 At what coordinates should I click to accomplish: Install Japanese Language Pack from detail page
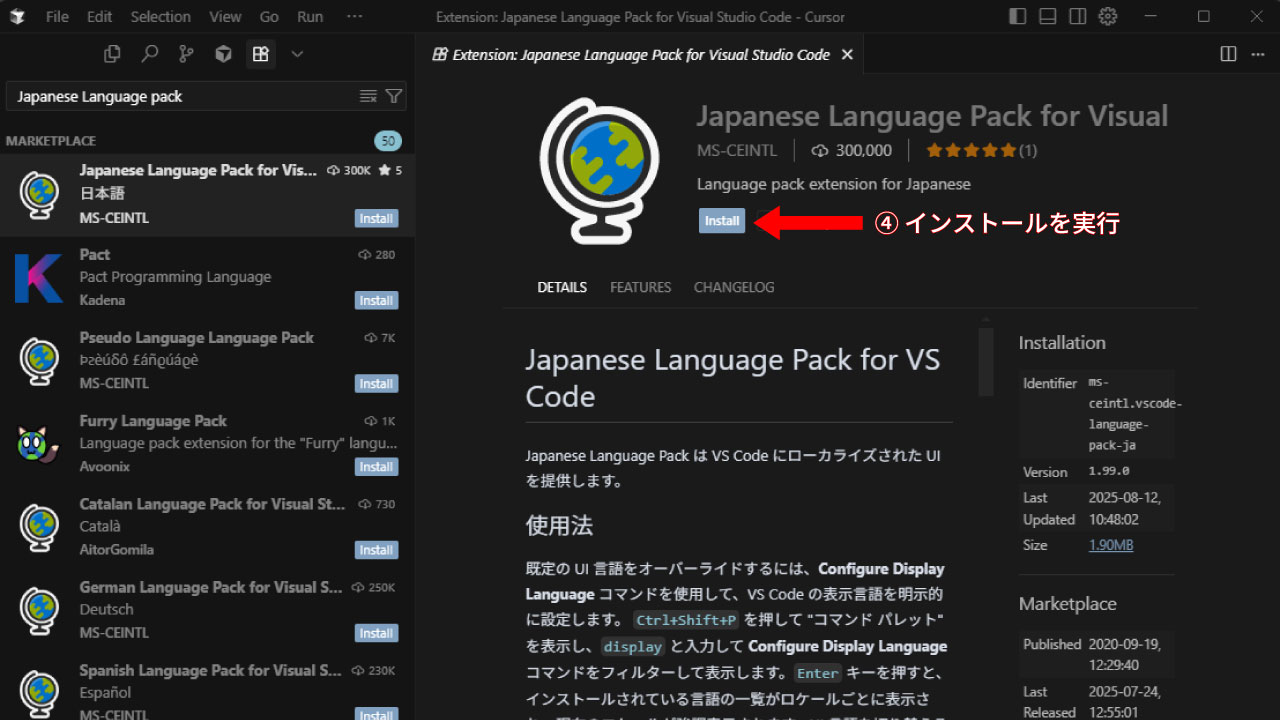722,221
